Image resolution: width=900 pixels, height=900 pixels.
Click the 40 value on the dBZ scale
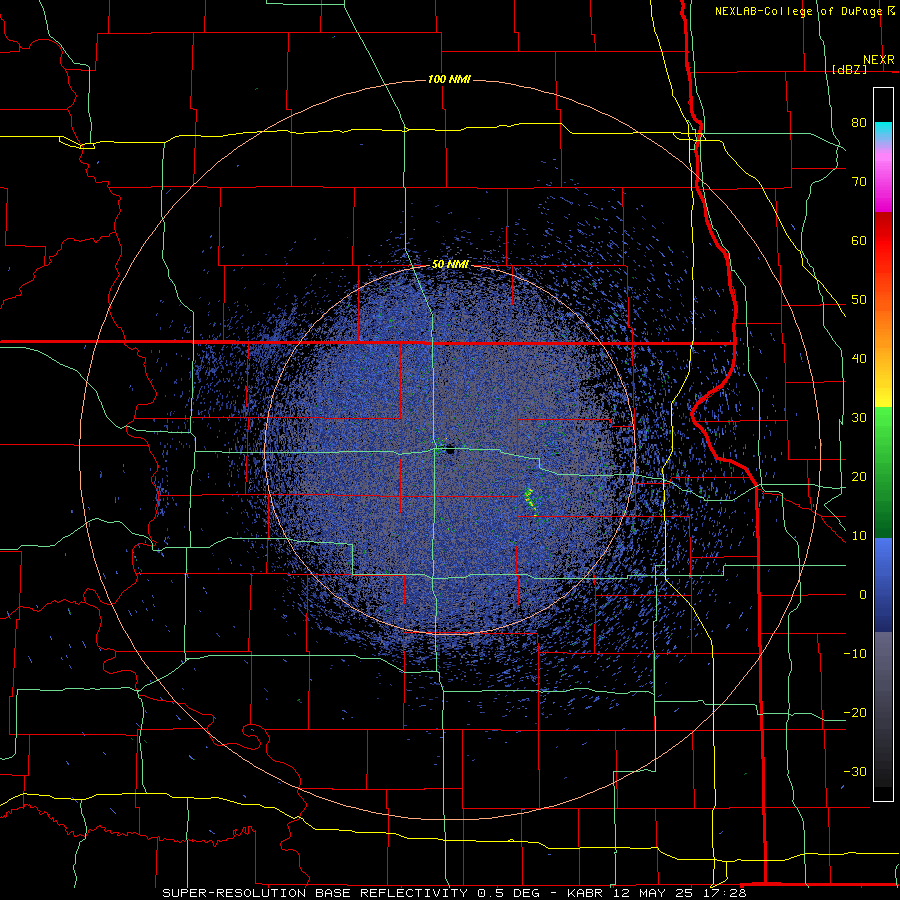[x=859, y=359]
